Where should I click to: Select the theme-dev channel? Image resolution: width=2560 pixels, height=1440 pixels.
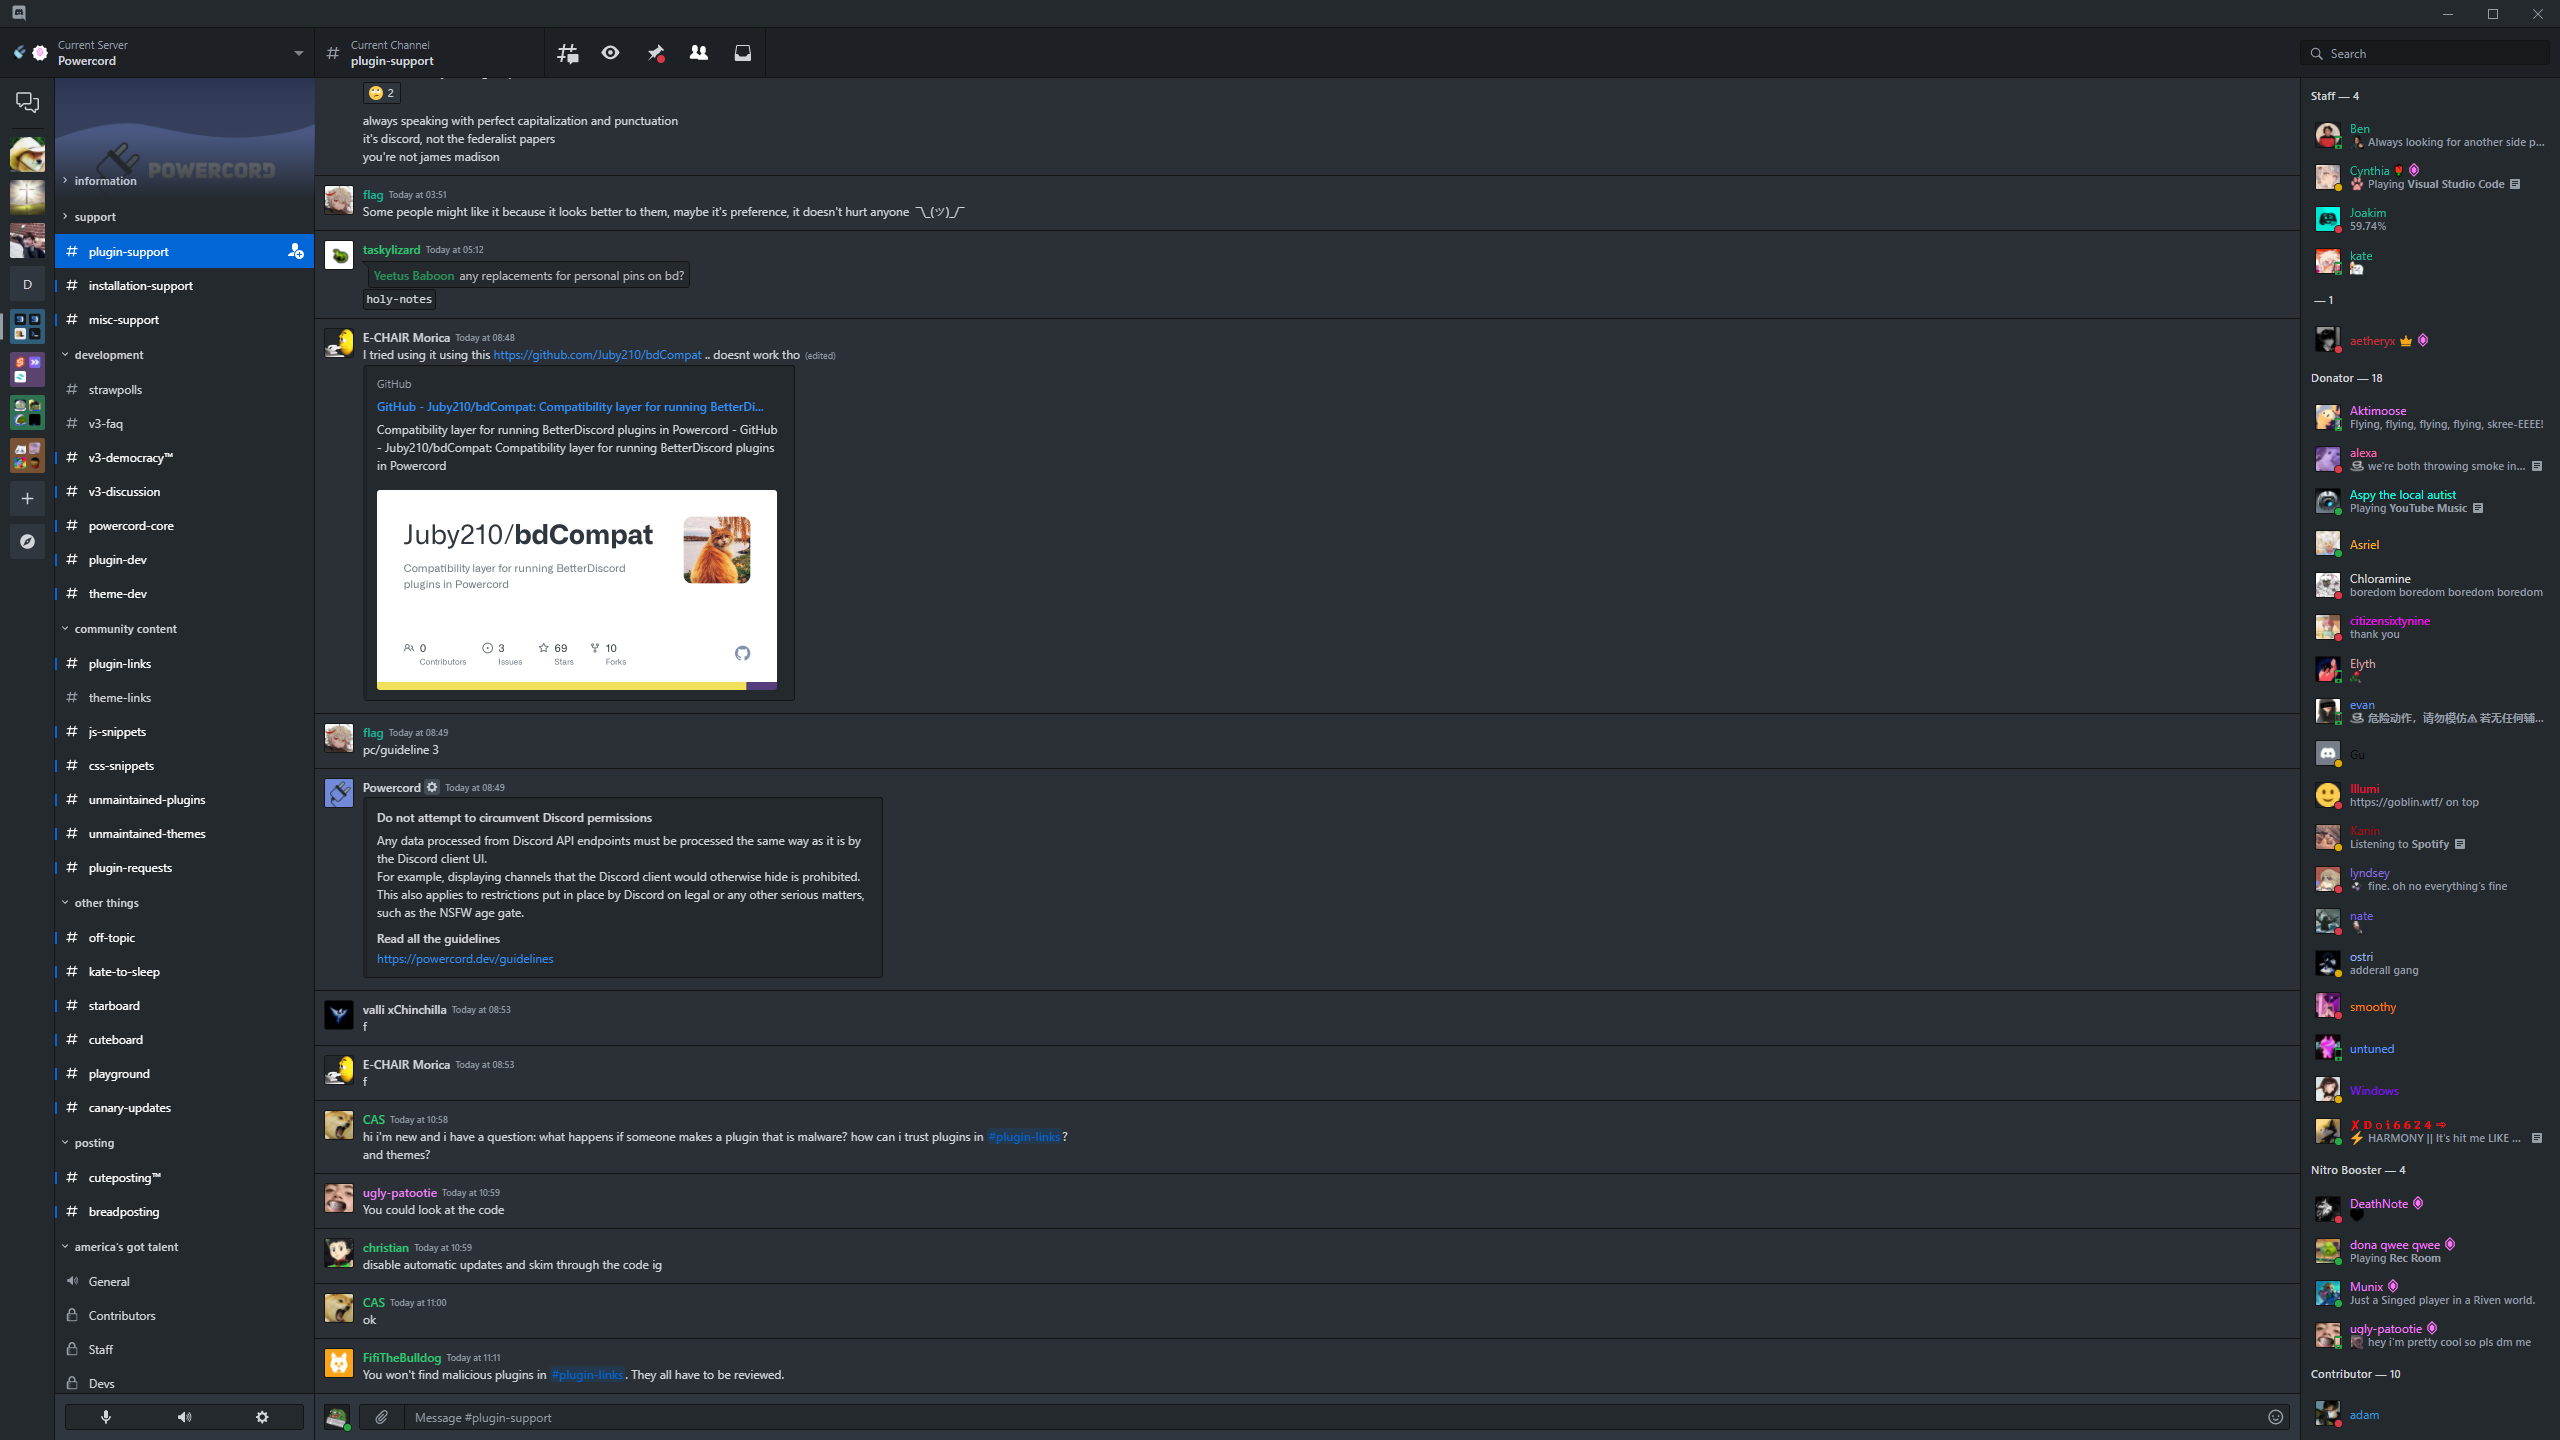pyautogui.click(x=117, y=593)
